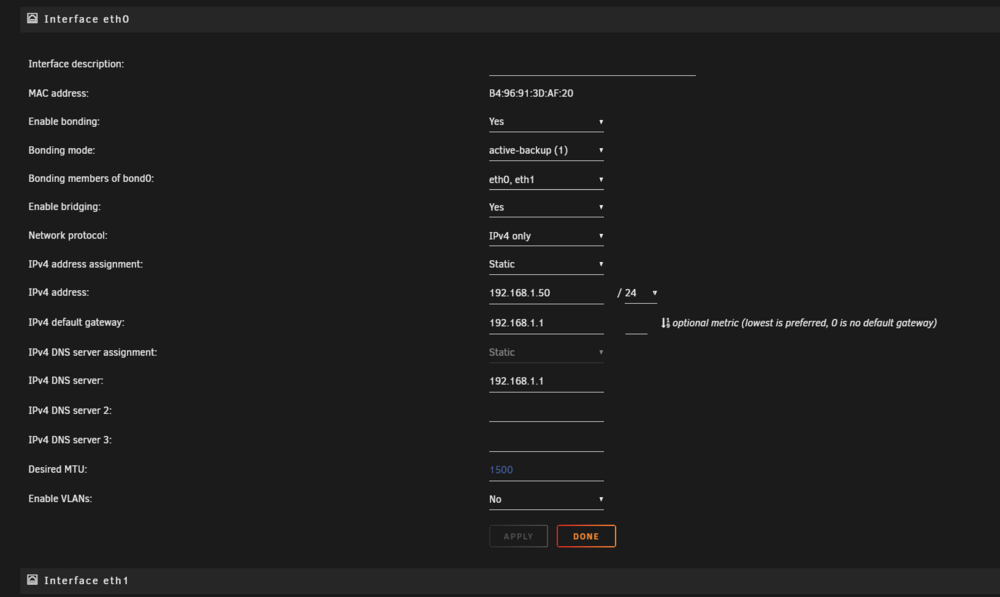Viewport: 1000px width, 597px height.
Task: Open the Enable bonding dropdown
Action: (x=546, y=122)
